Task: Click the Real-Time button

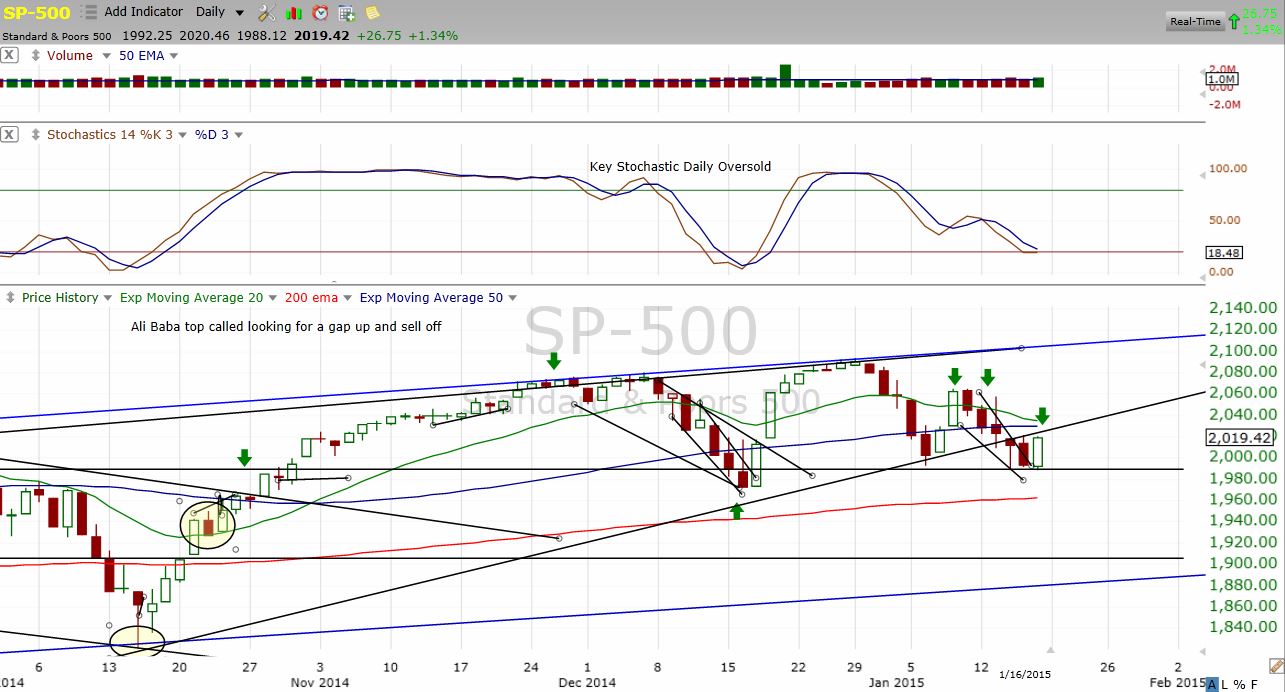Action: [x=1195, y=21]
